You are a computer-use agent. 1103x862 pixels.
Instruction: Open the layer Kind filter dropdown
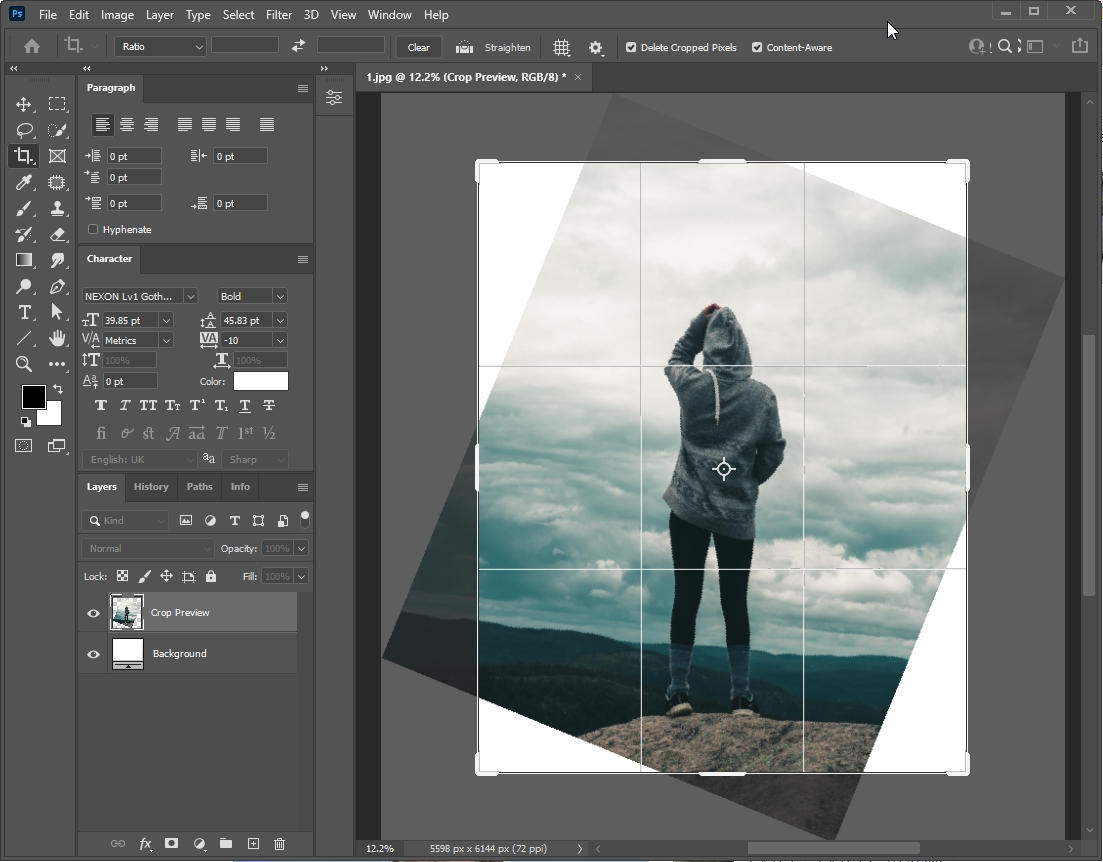click(125, 521)
